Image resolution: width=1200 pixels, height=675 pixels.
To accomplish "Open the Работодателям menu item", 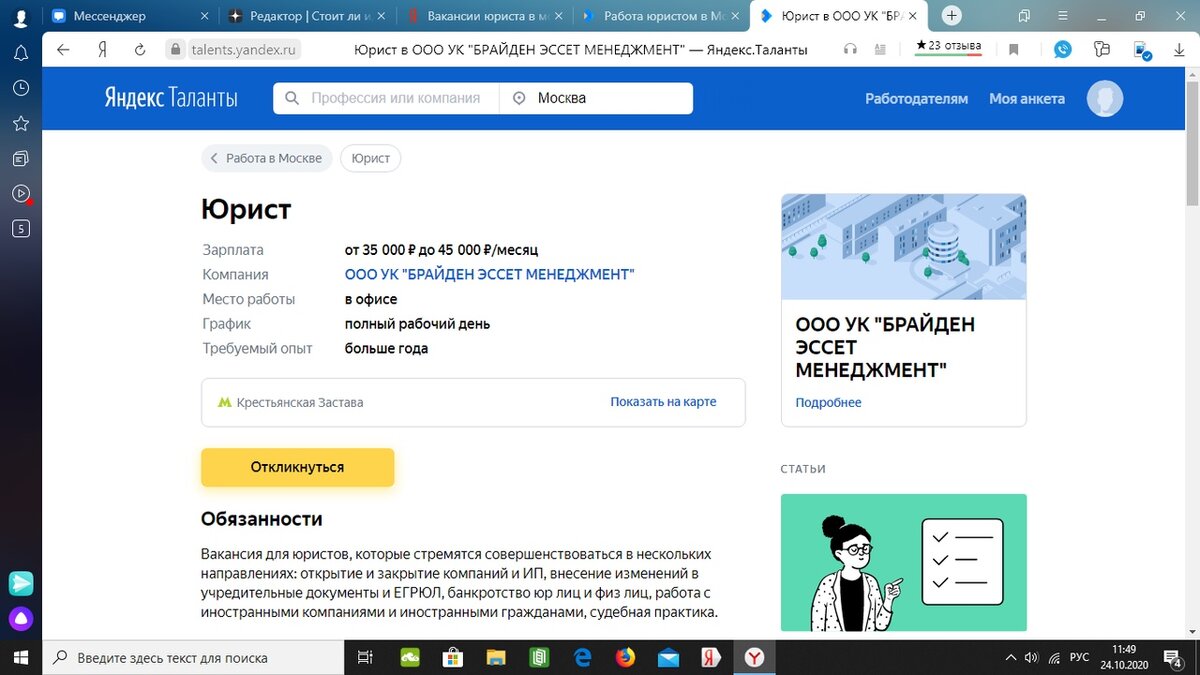I will (x=916, y=98).
